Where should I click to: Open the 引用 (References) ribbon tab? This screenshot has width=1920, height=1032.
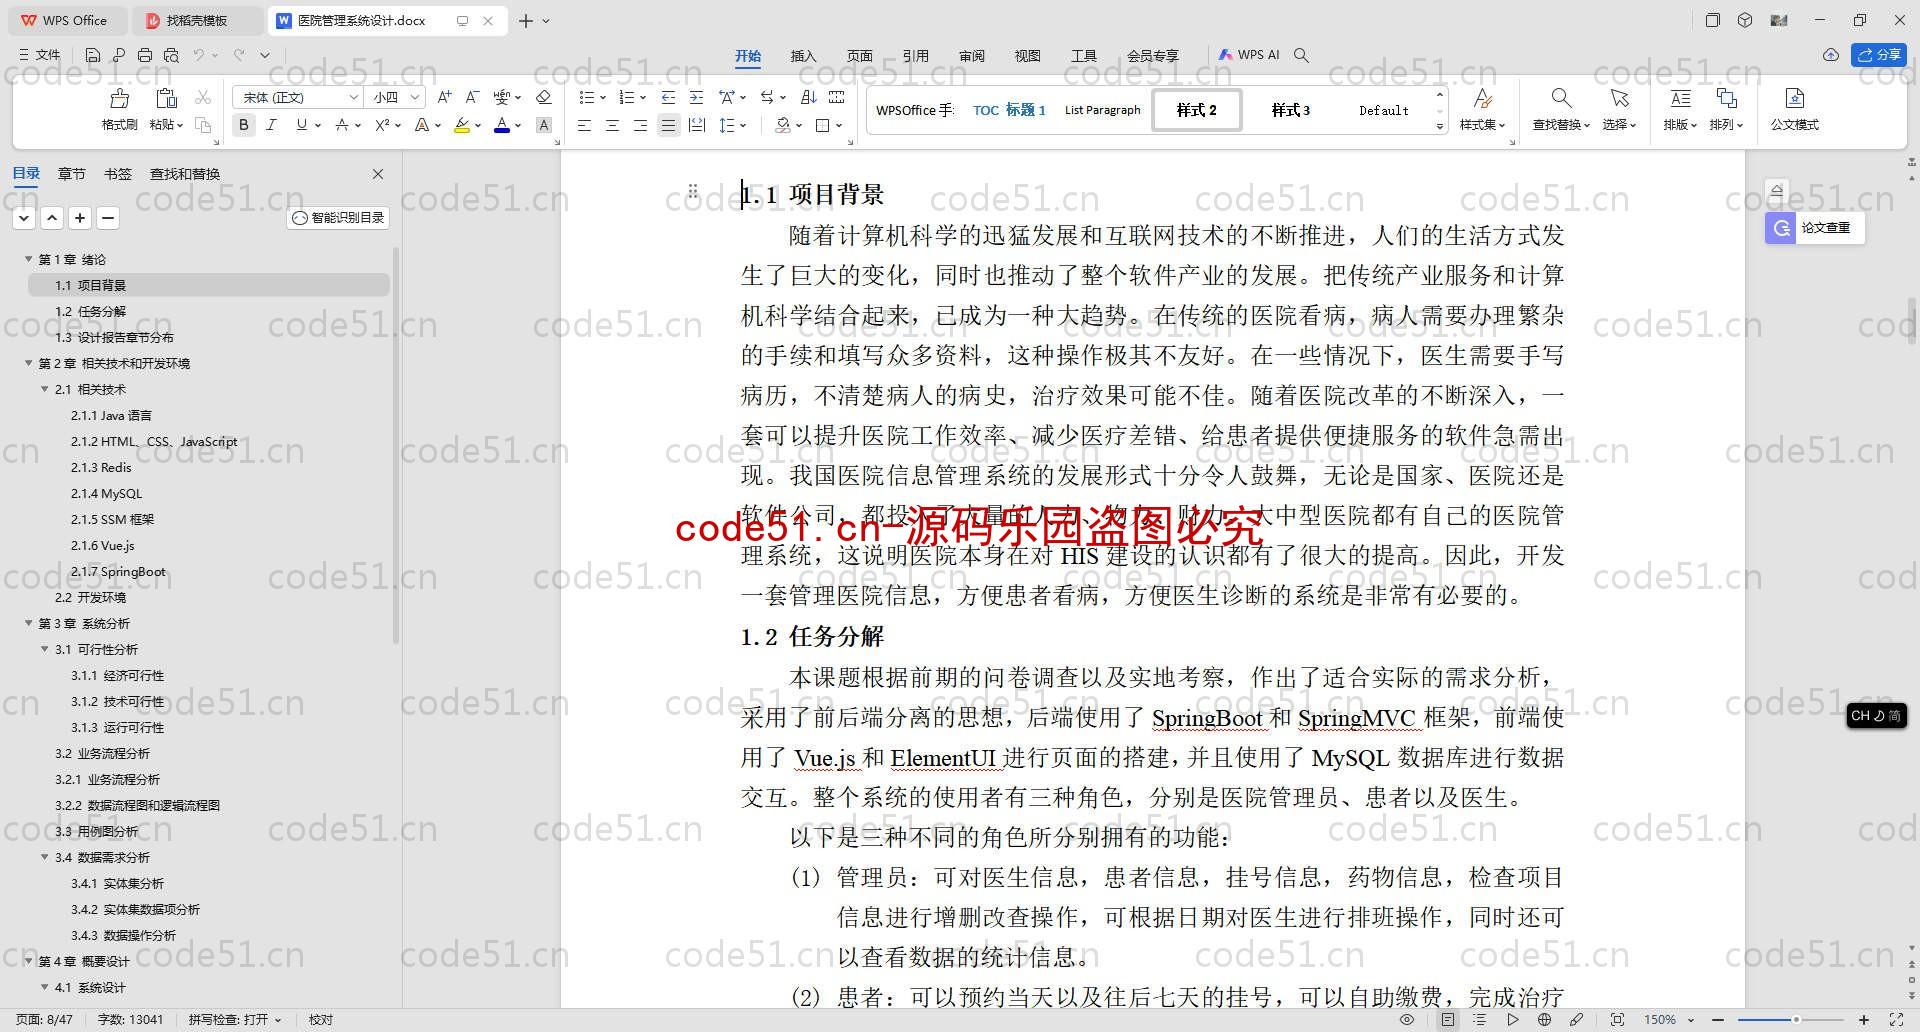coord(916,56)
